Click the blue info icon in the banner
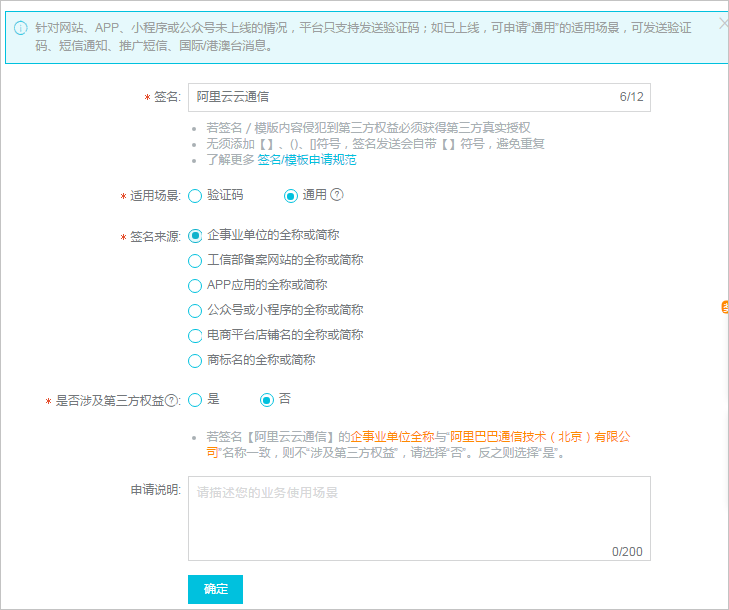This screenshot has width=729, height=610. 20,28
